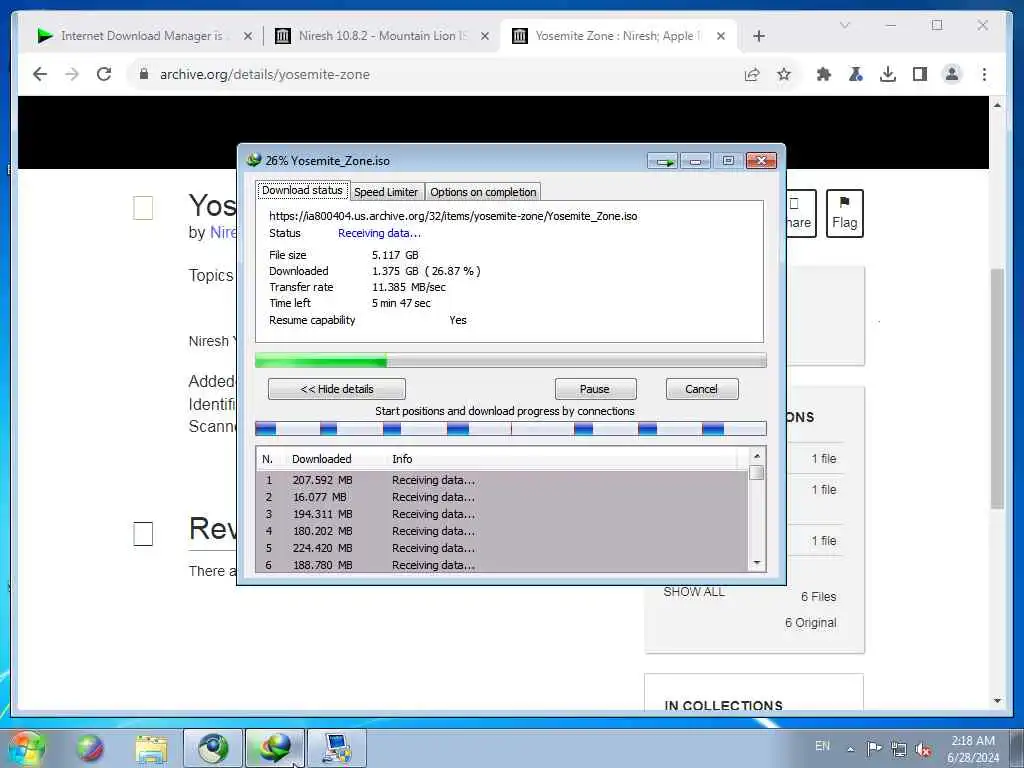Screen dimensions: 1024x768
Task: Select the Download status tab
Action: coord(302,190)
